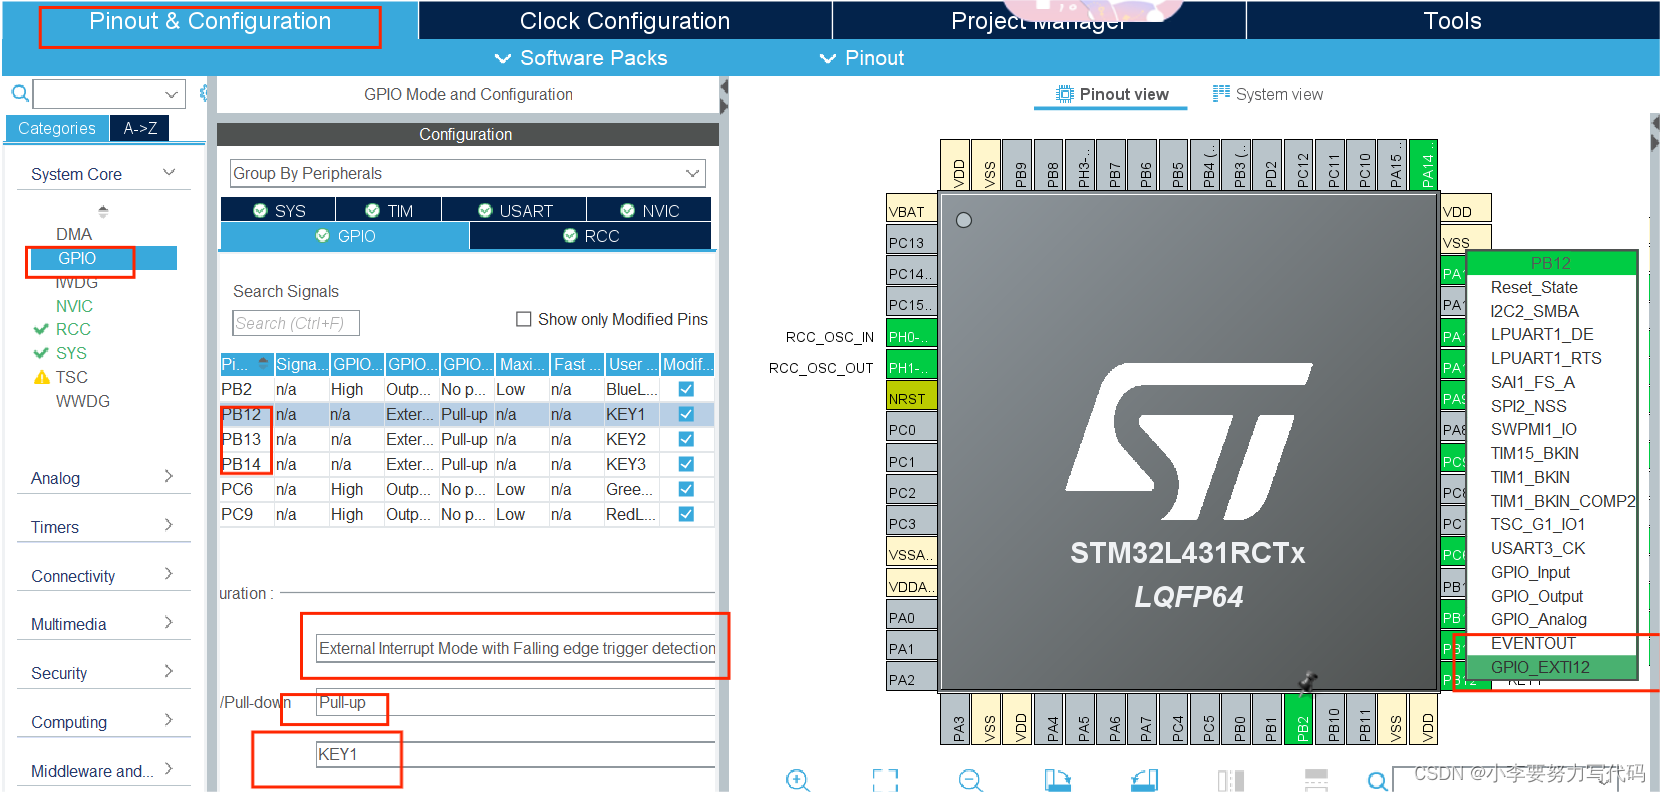
Task: Switch to System view
Action: pos(1267,94)
